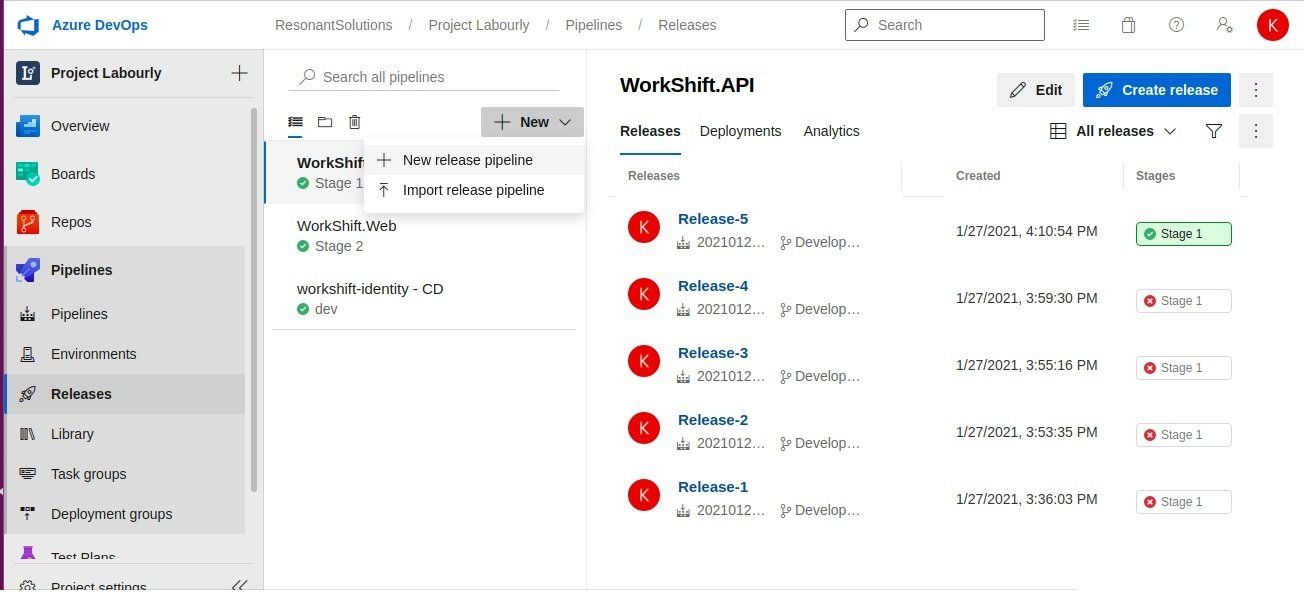
Task: Switch pipelines to folder view
Action: tap(324, 122)
